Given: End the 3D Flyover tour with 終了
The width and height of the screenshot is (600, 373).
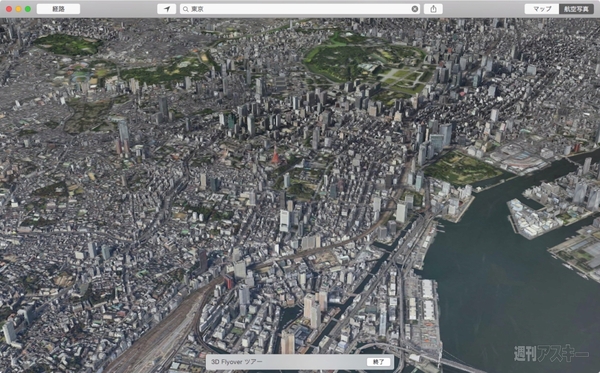Looking at the screenshot, I should 378,362.
